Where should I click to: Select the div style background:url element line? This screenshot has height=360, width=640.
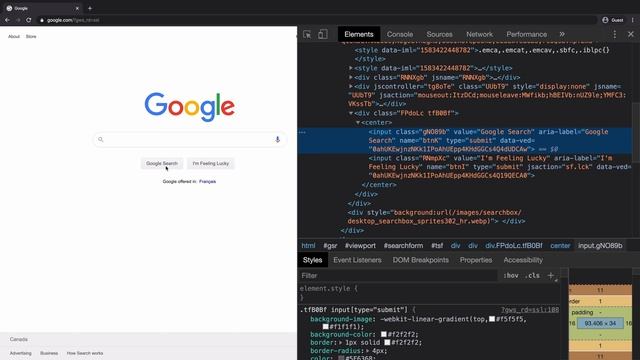pos(436,217)
